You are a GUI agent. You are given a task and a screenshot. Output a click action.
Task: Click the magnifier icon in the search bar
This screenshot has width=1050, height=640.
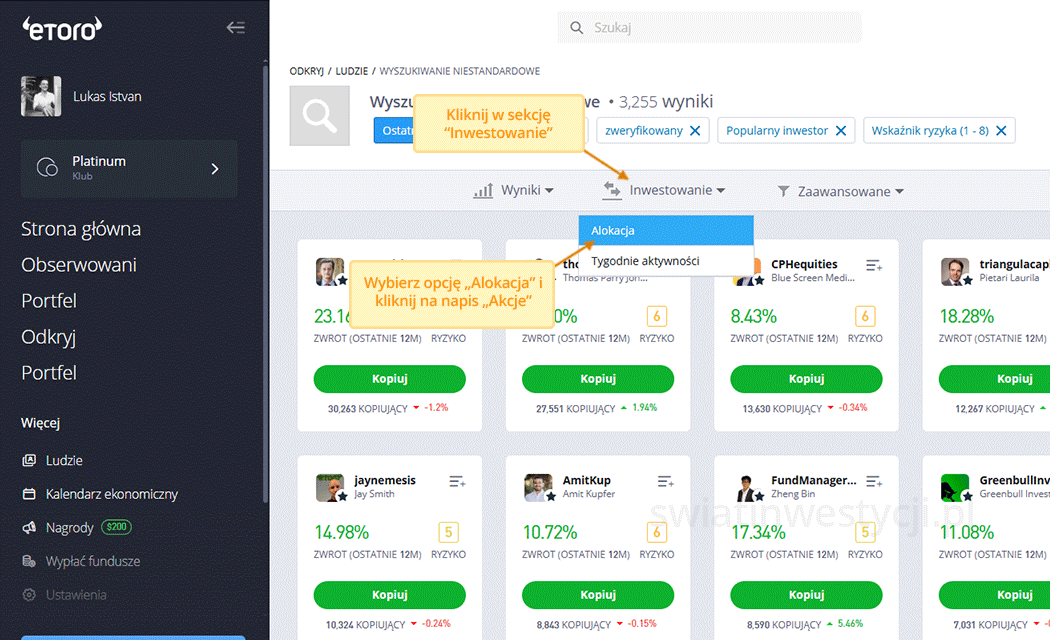577,27
